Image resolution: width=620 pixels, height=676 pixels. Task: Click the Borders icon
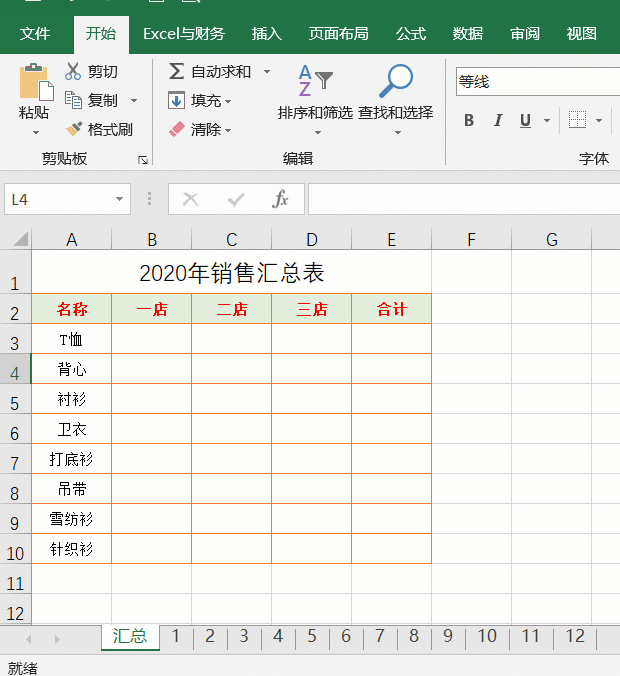577,120
